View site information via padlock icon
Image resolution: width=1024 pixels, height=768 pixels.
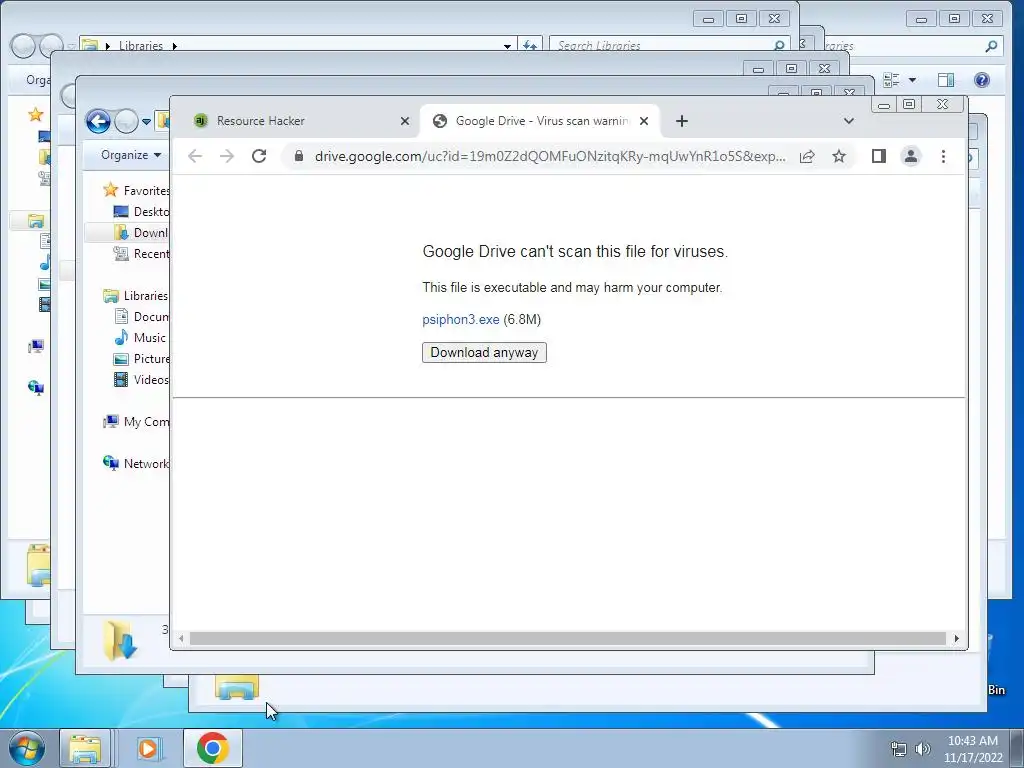(x=298, y=156)
